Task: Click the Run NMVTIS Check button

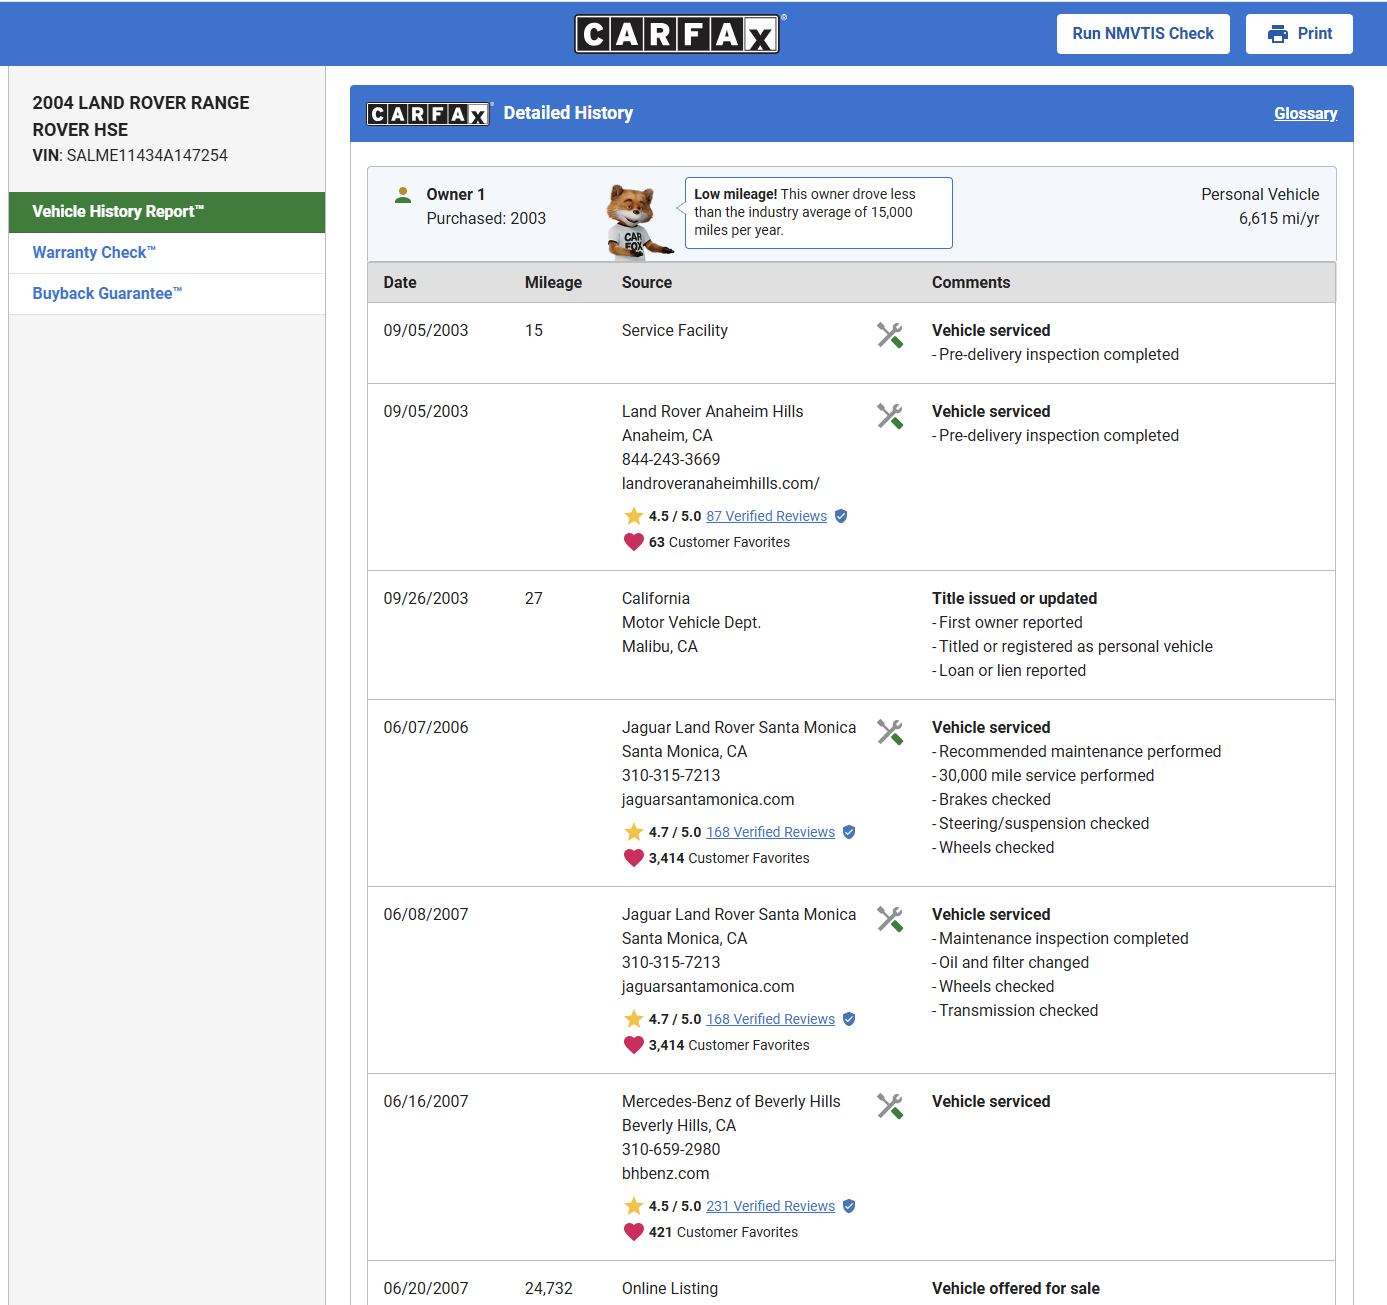Action: [x=1143, y=34]
